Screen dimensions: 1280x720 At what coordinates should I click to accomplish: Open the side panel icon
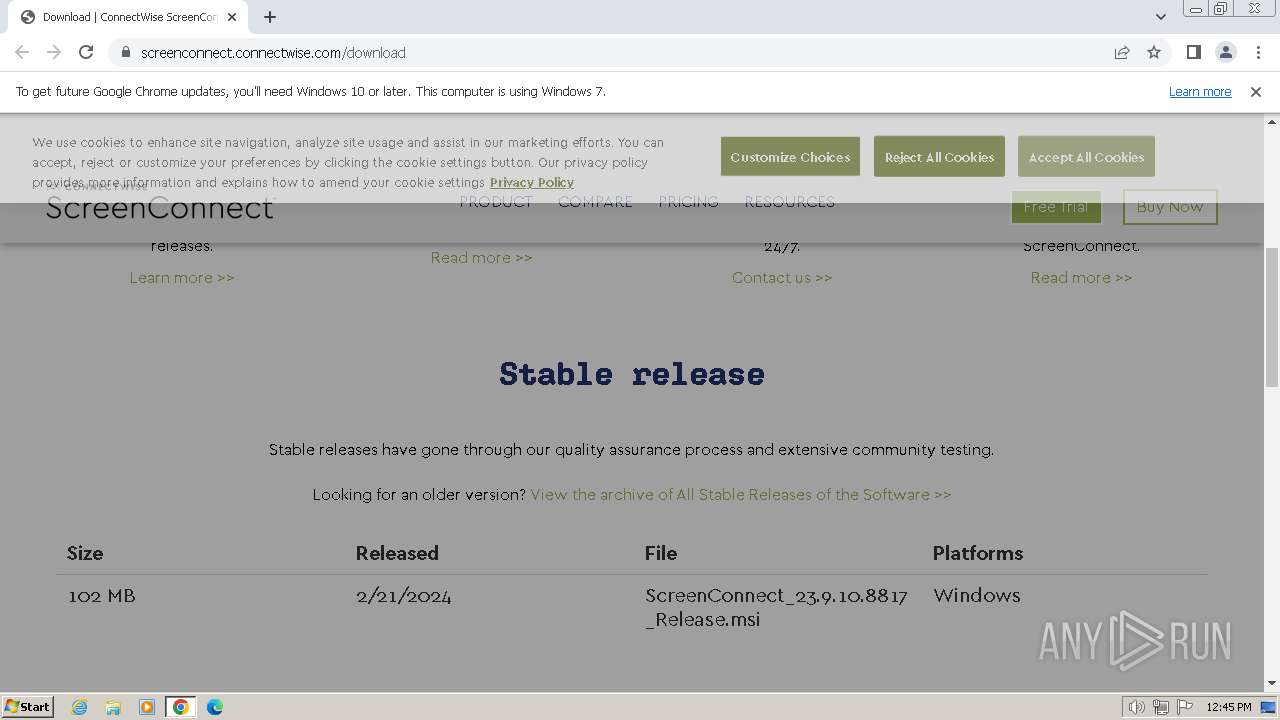pyautogui.click(x=1193, y=52)
